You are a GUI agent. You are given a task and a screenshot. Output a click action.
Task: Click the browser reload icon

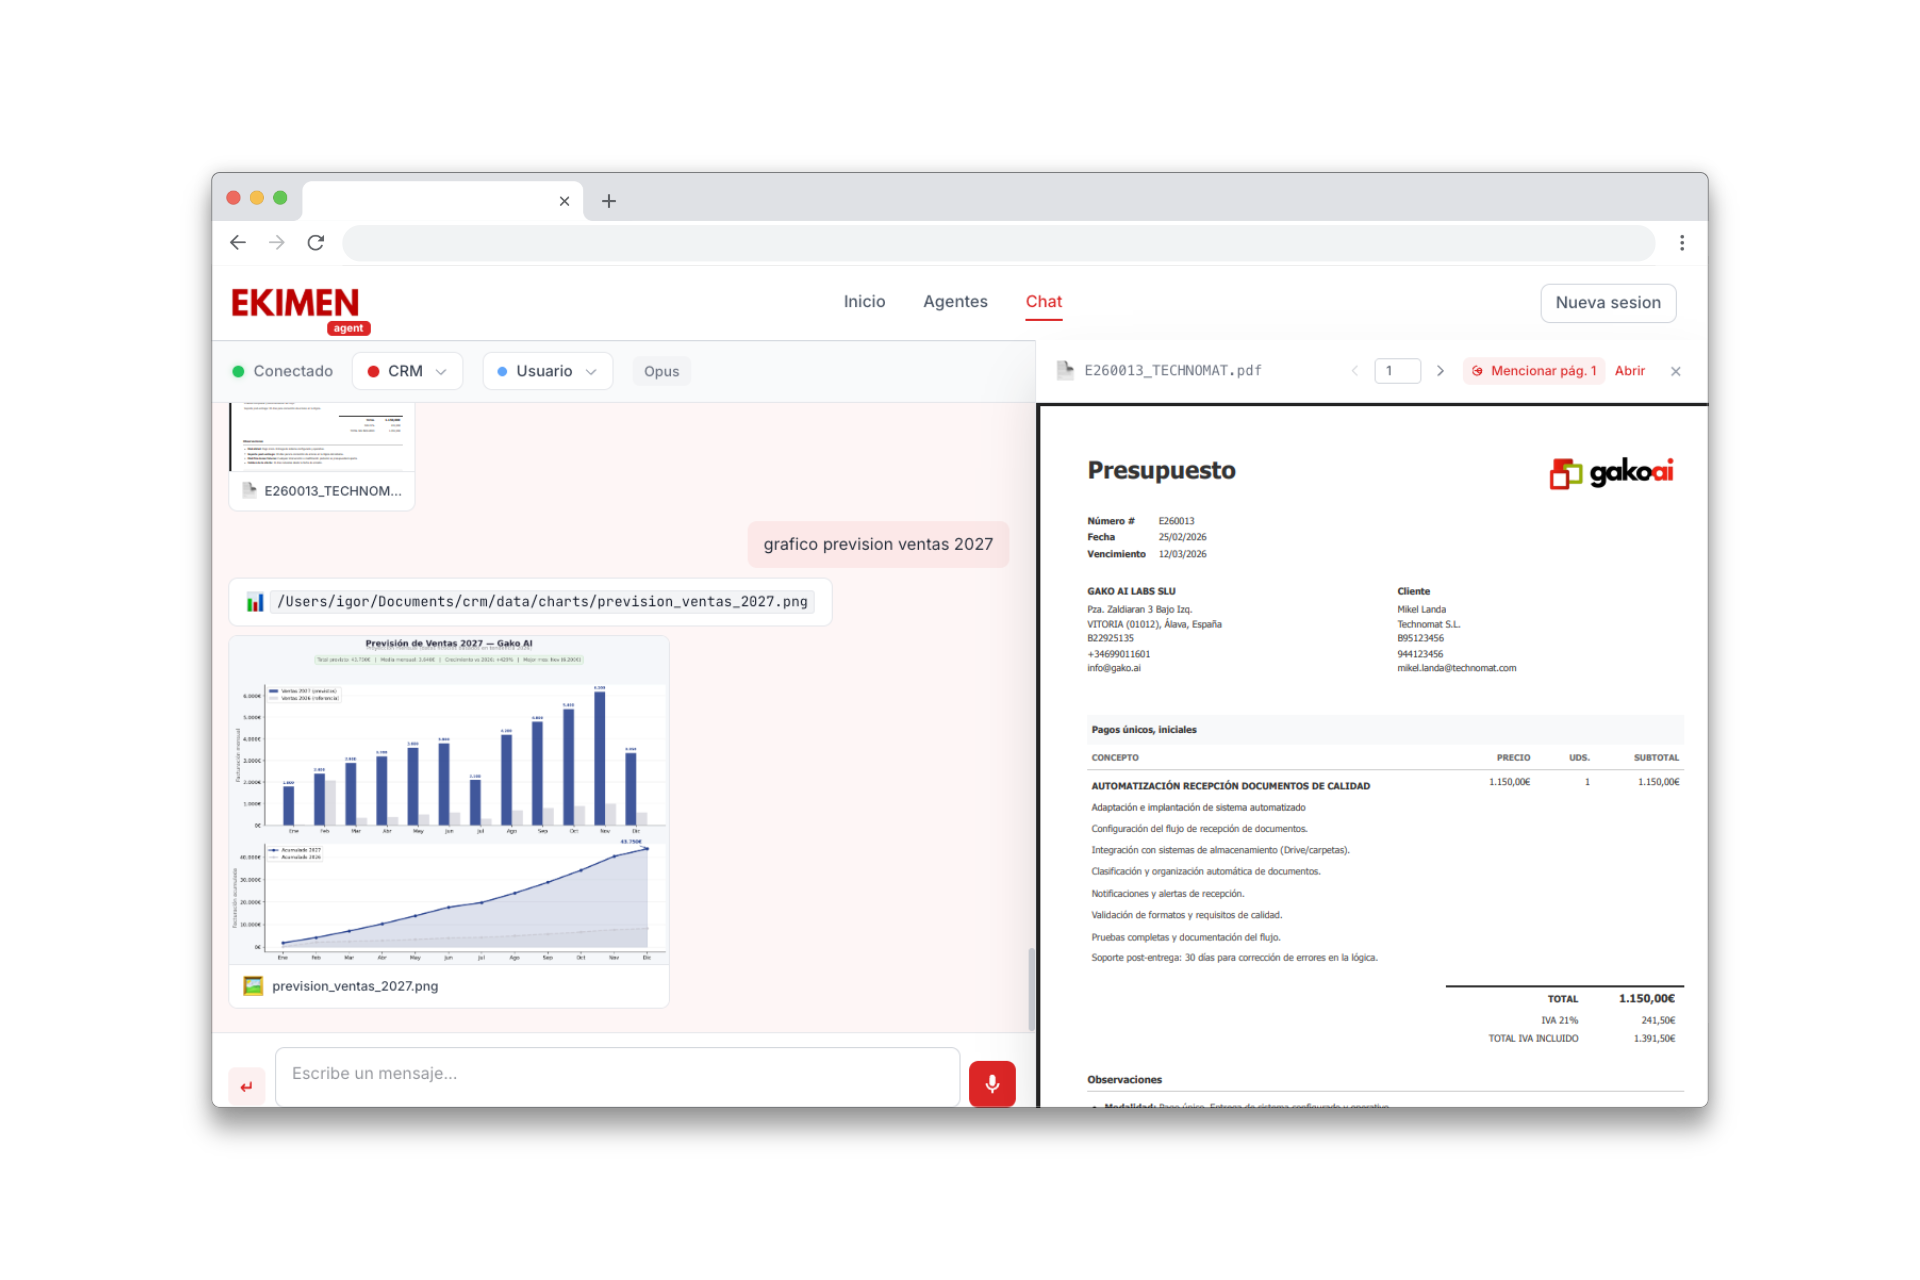tap(316, 243)
